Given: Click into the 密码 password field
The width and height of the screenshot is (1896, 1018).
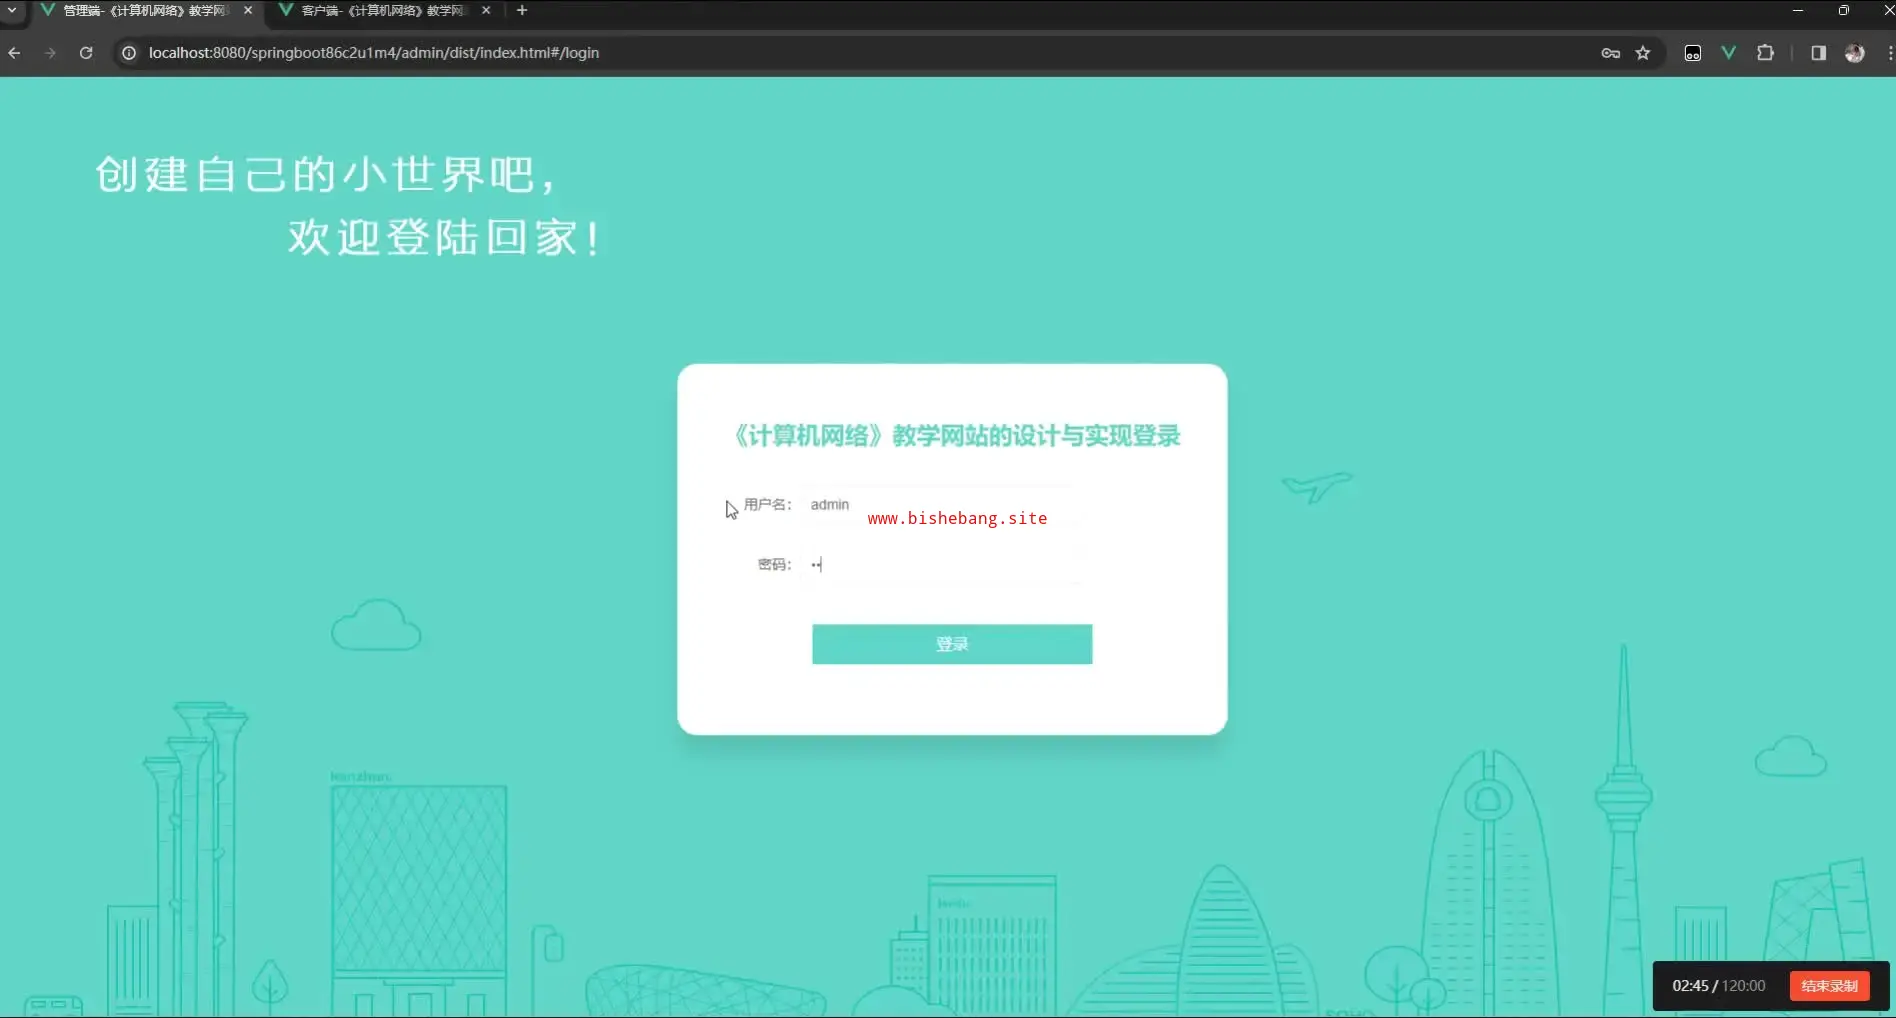Looking at the screenshot, I should [x=938, y=565].
